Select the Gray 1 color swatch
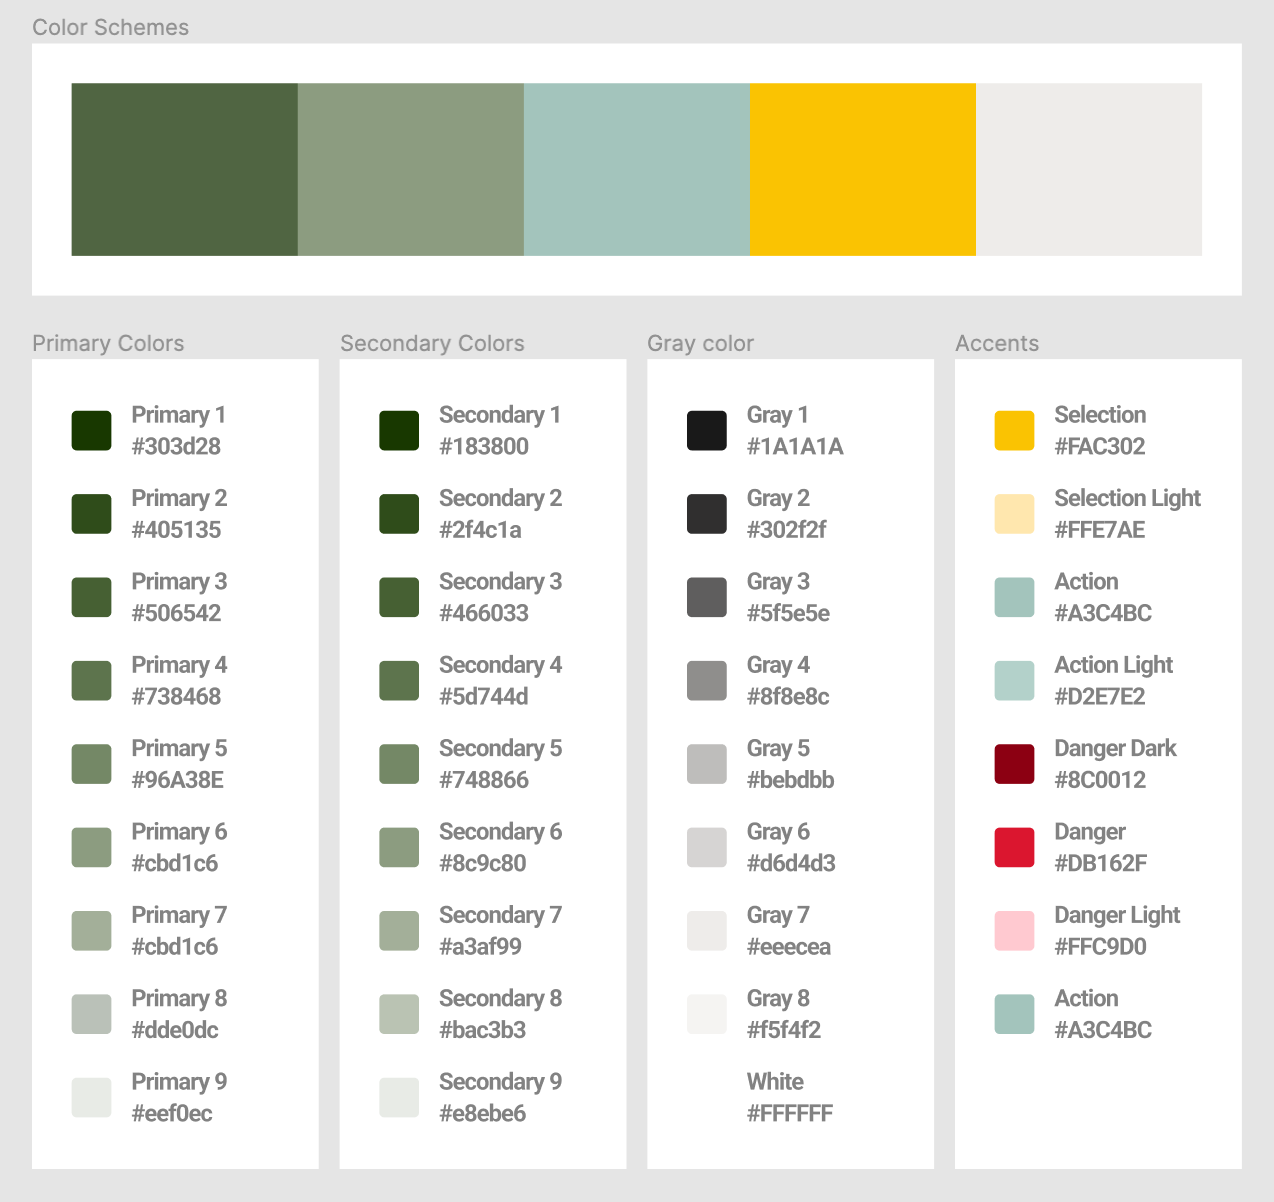 (707, 430)
